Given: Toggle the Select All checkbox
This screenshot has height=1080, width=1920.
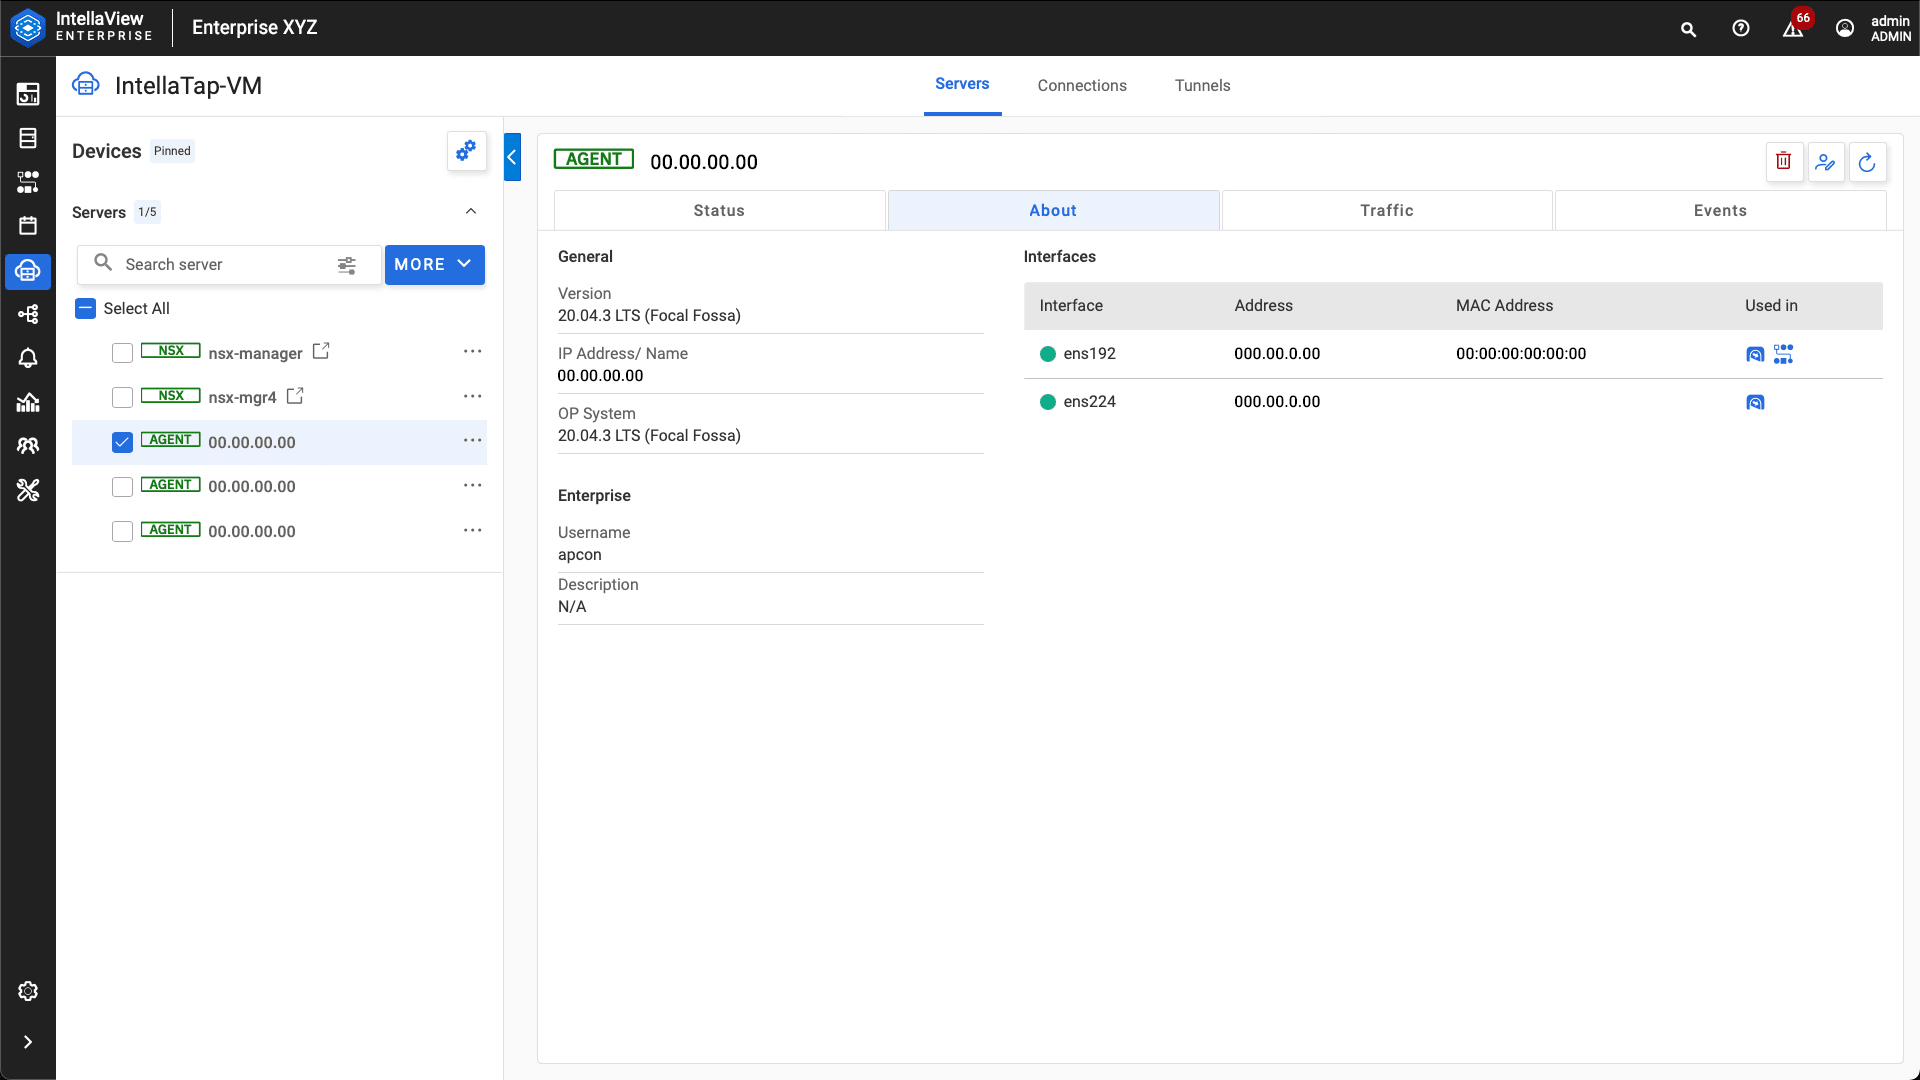Looking at the screenshot, I should (x=86, y=308).
